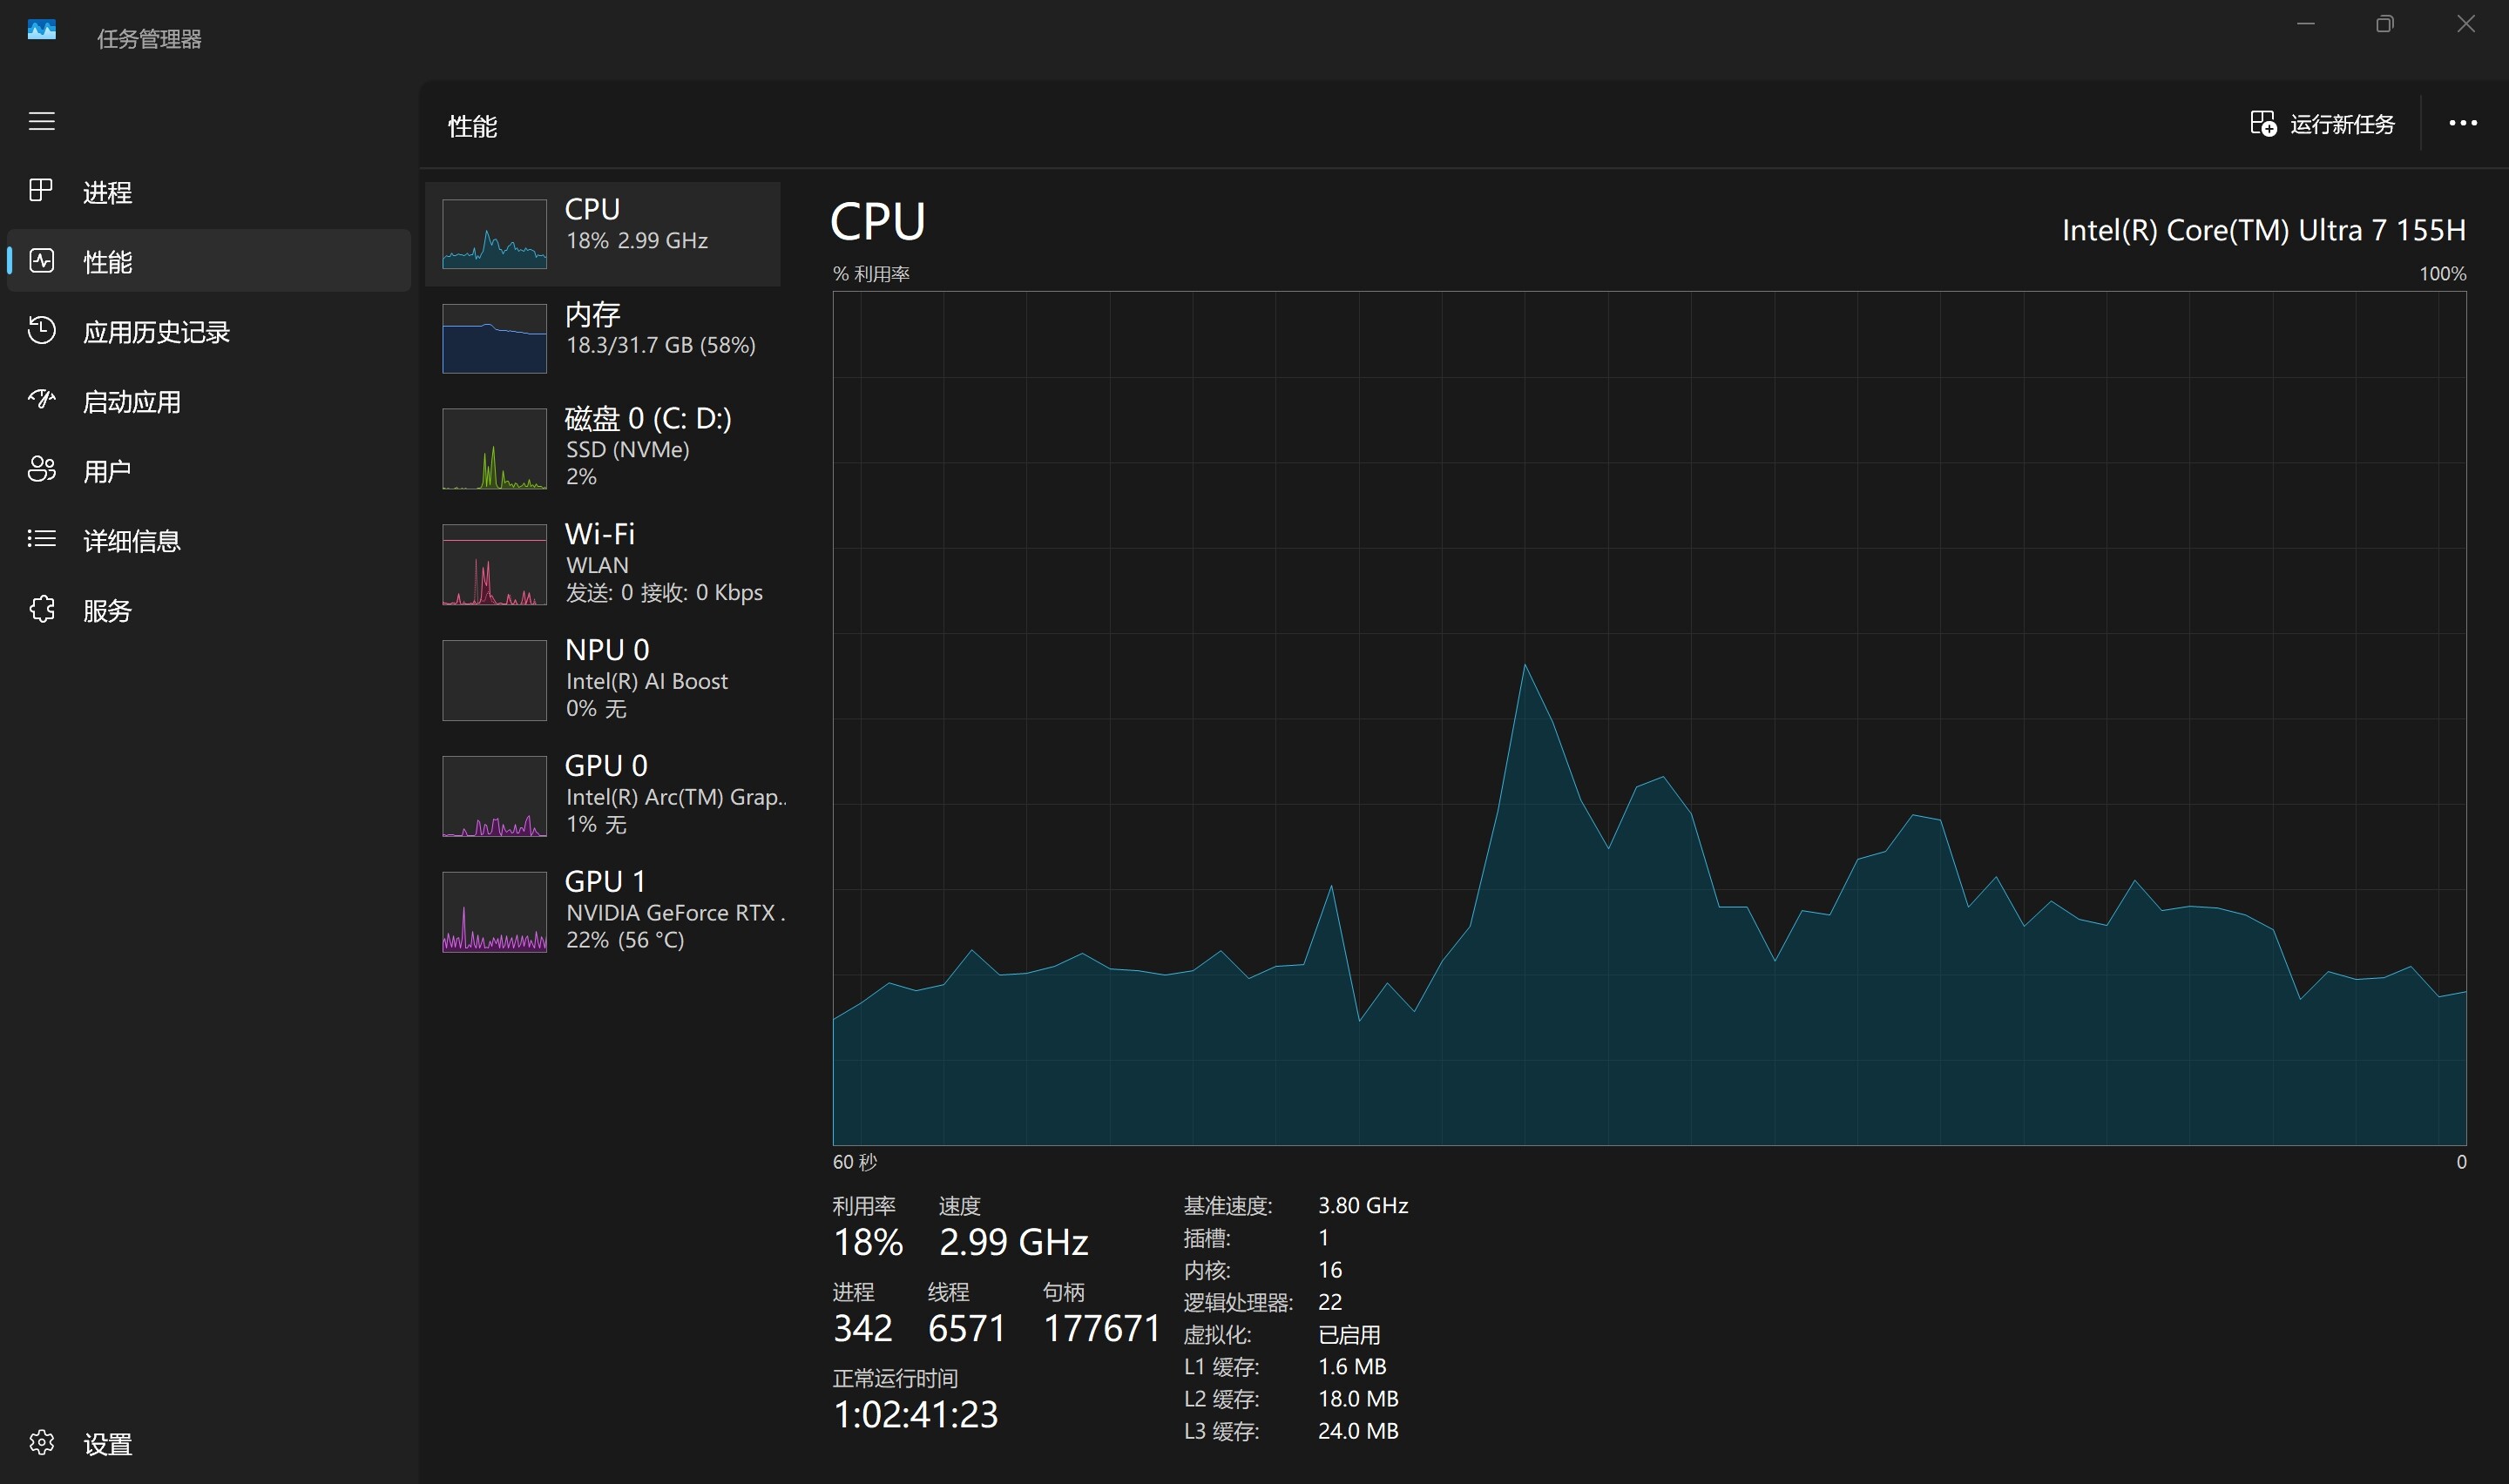2509x1484 pixels.
Task: Click the thread count 6571
Action: 966,1328
